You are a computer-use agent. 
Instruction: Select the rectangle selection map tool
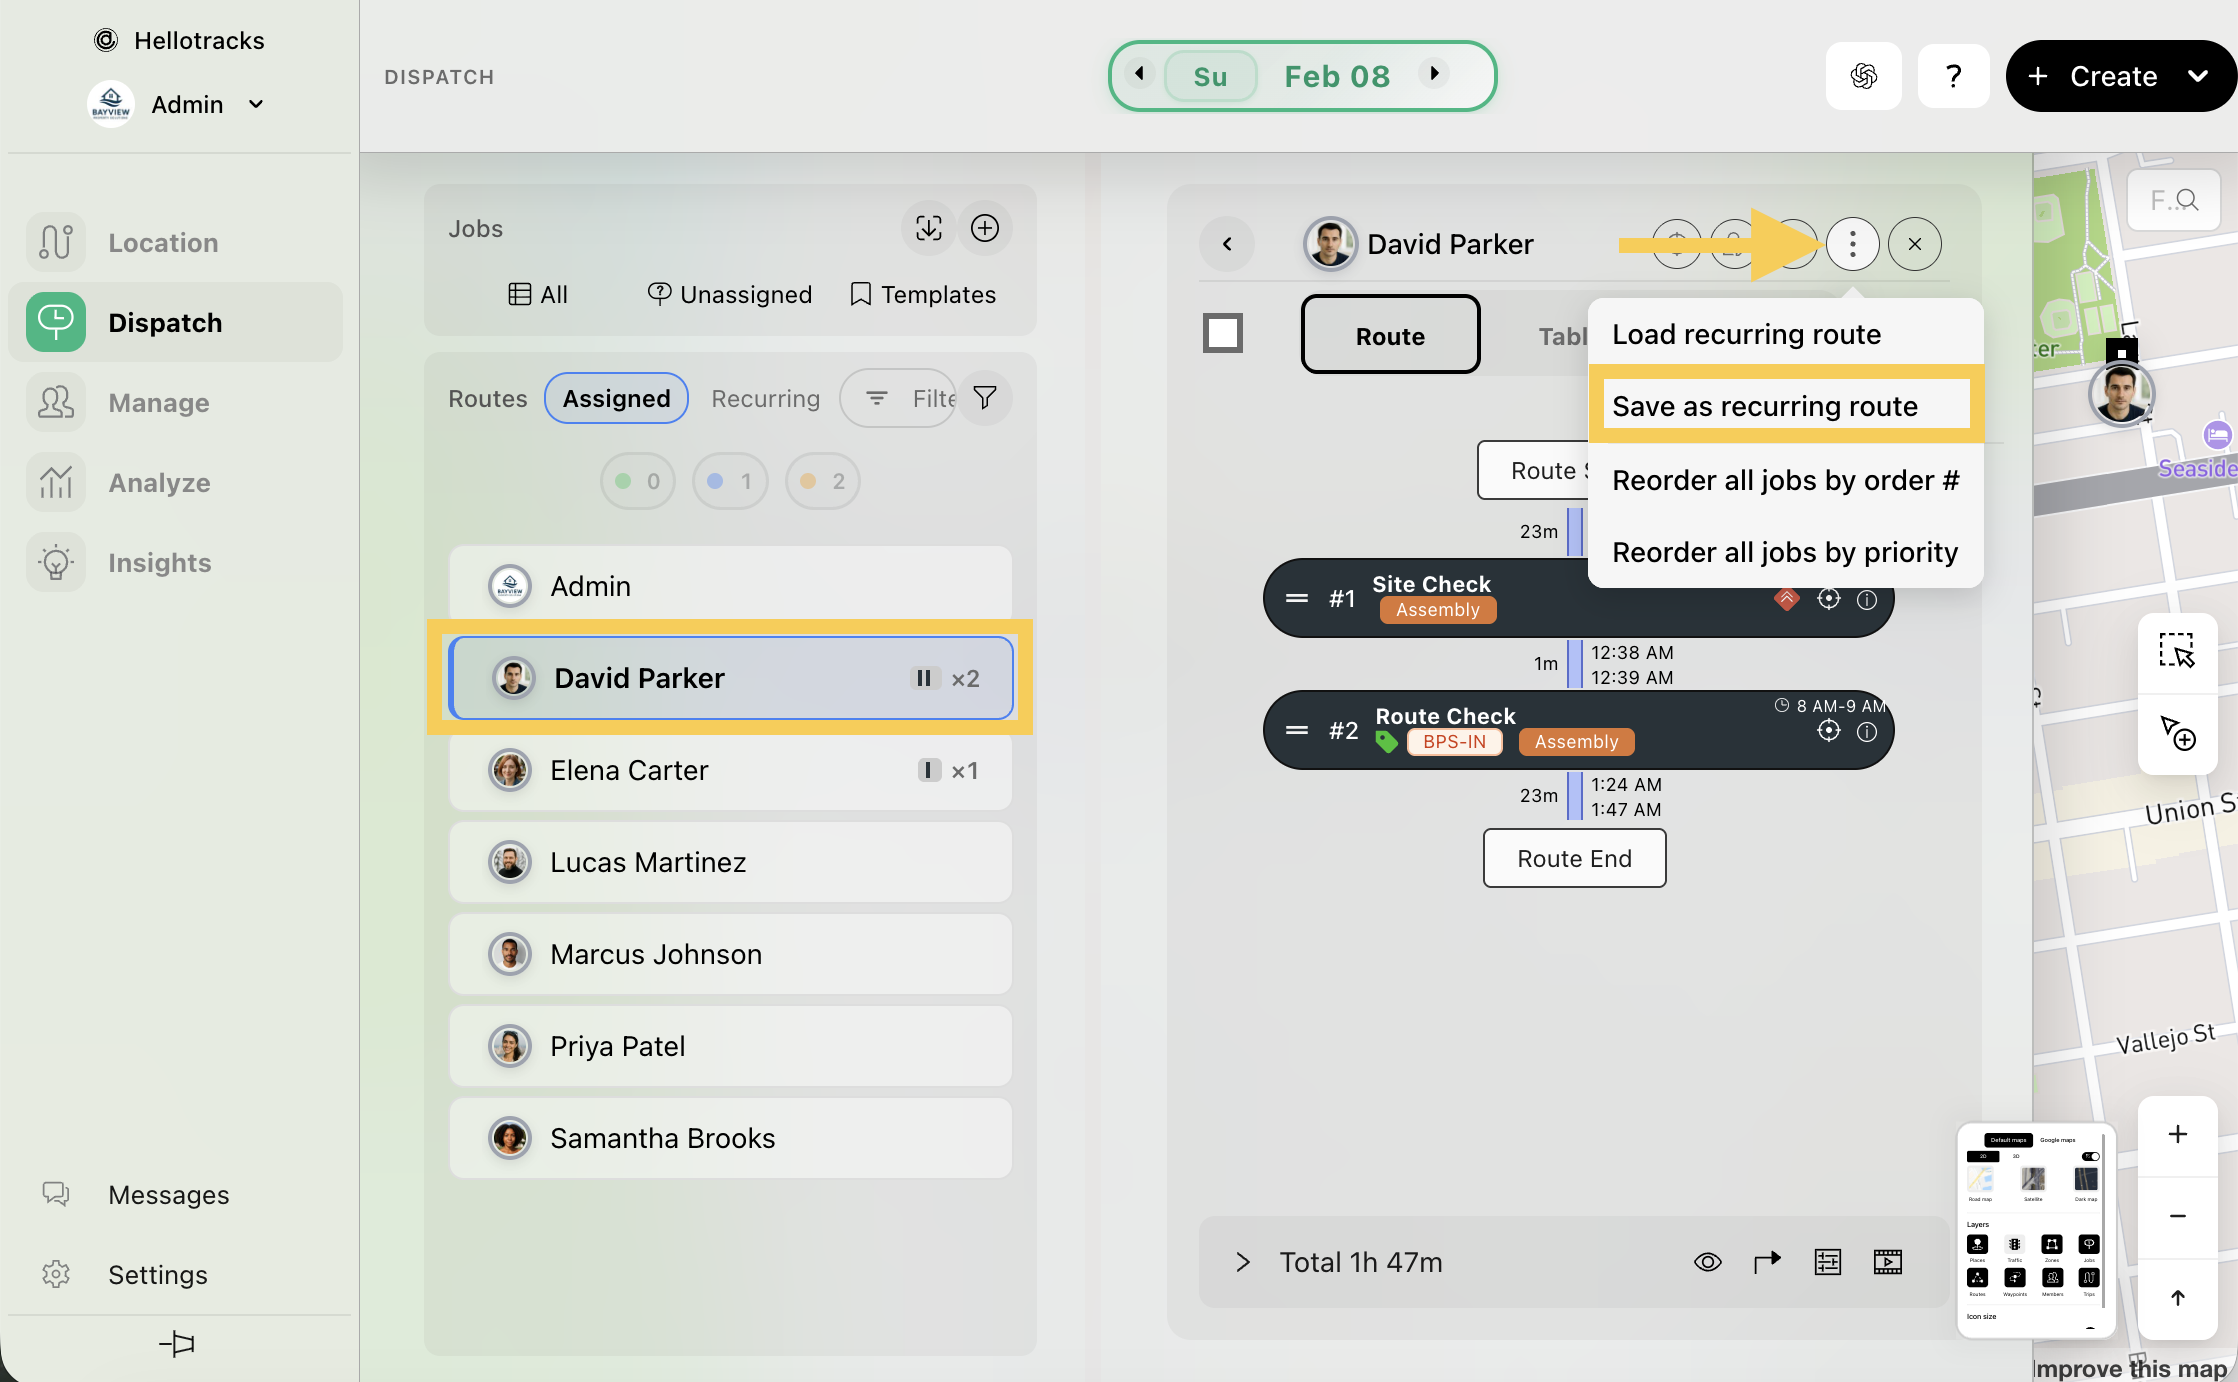(x=2176, y=651)
